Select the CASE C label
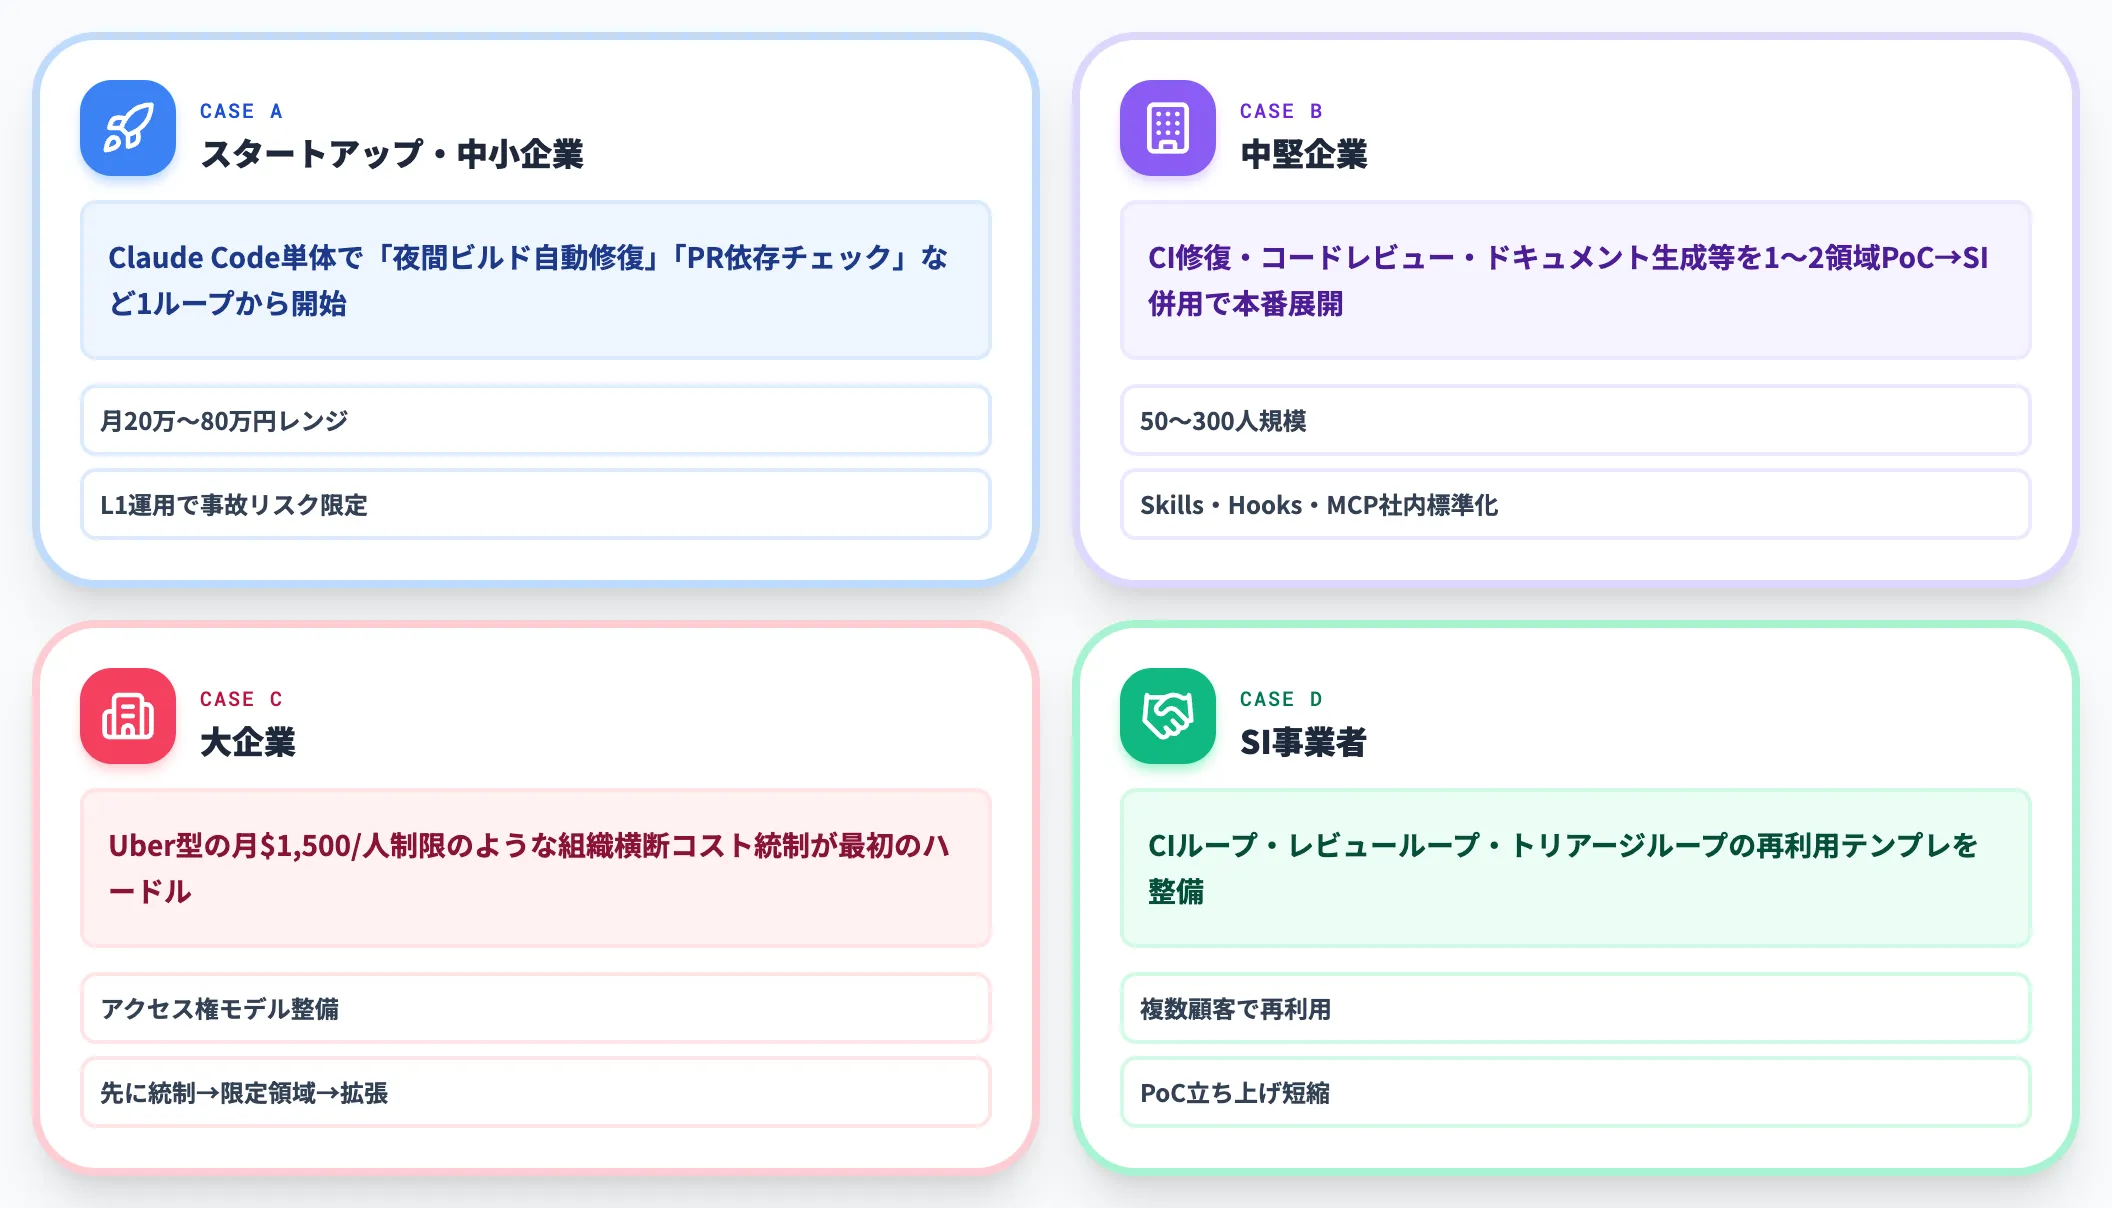This screenshot has width=2112, height=1208. click(x=242, y=699)
